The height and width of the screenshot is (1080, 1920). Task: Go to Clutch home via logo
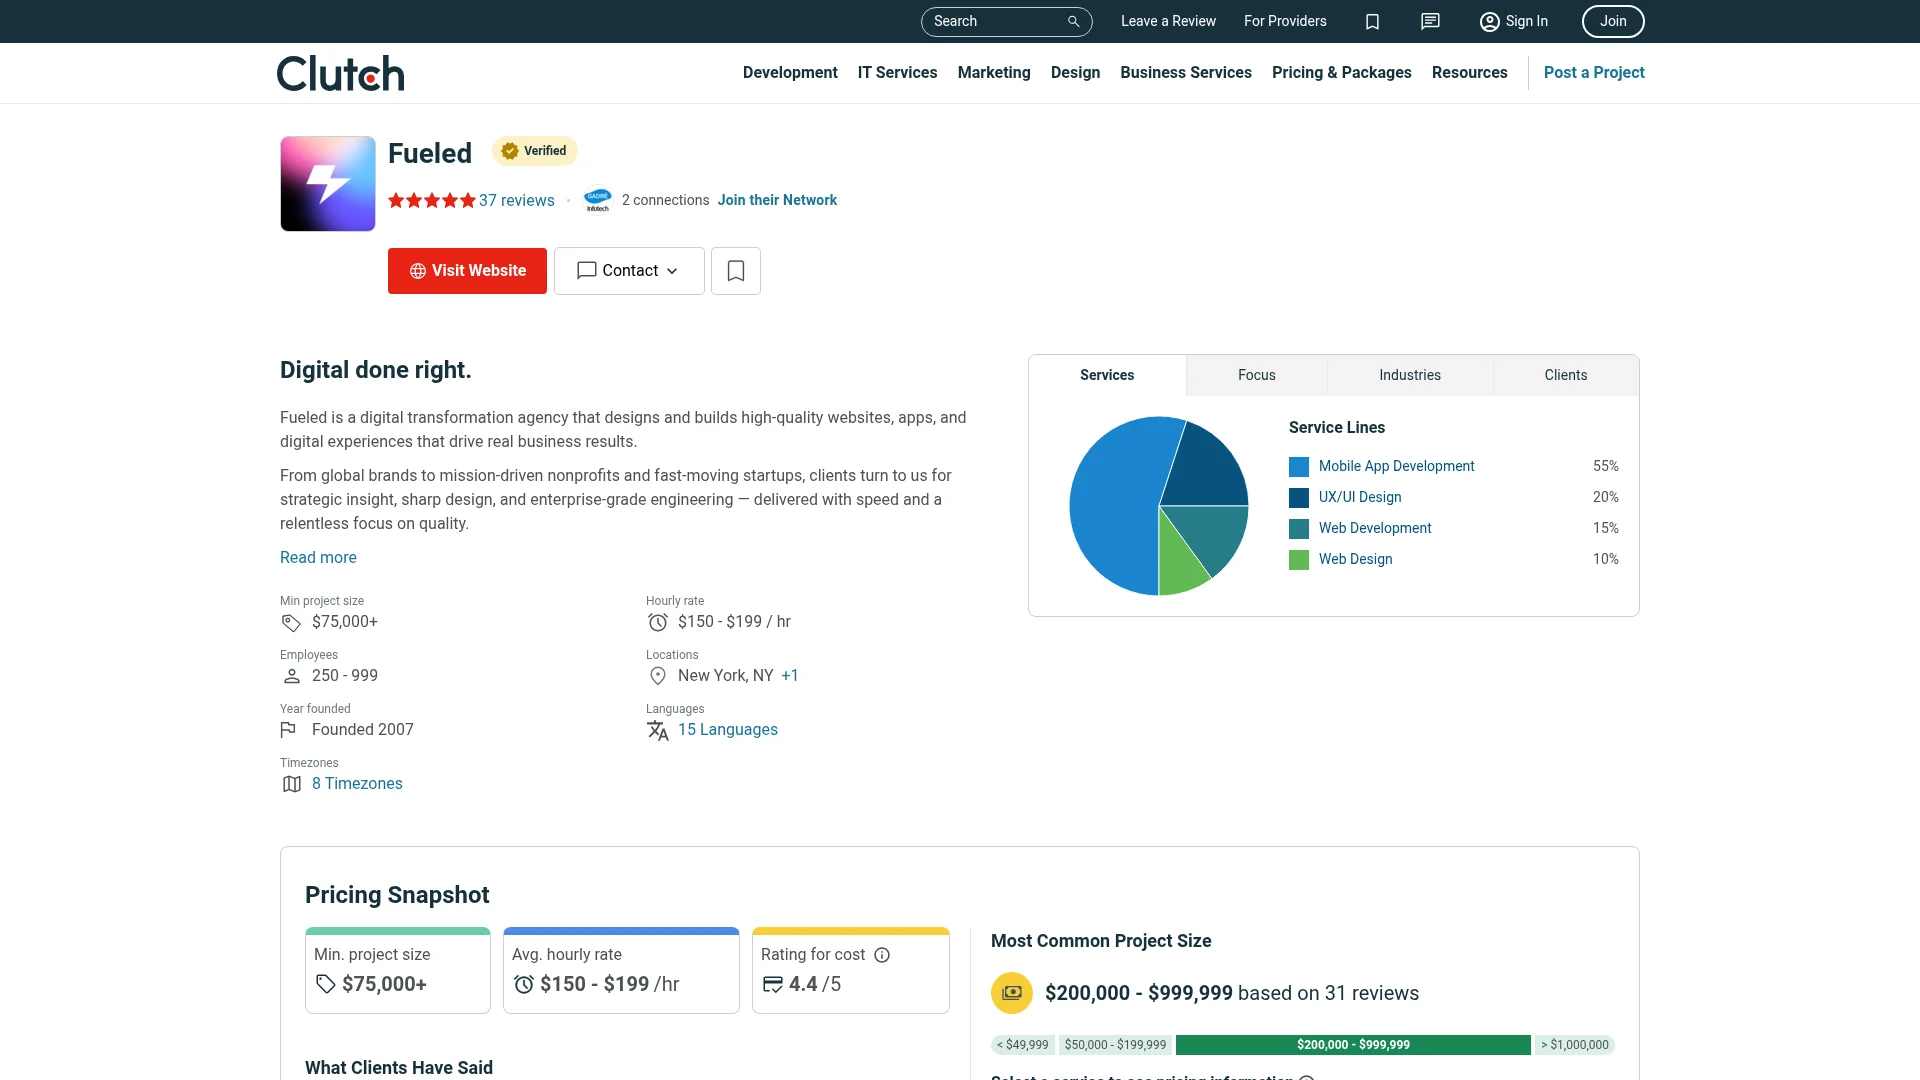340,73
